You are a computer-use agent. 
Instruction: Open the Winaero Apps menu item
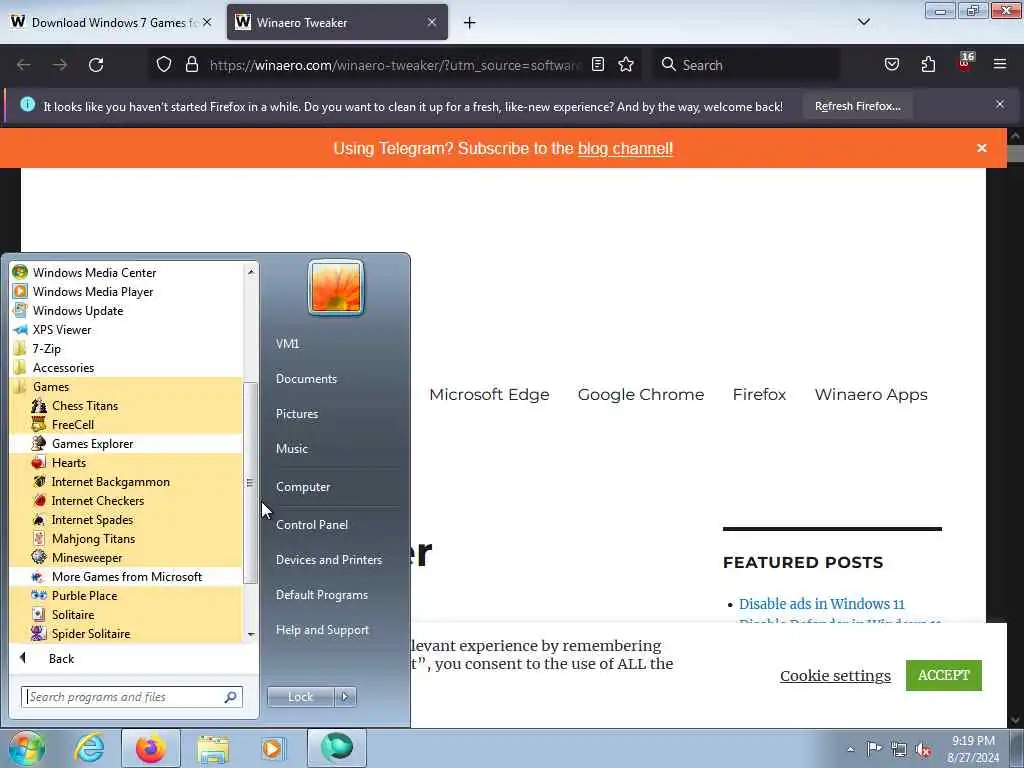click(x=871, y=394)
